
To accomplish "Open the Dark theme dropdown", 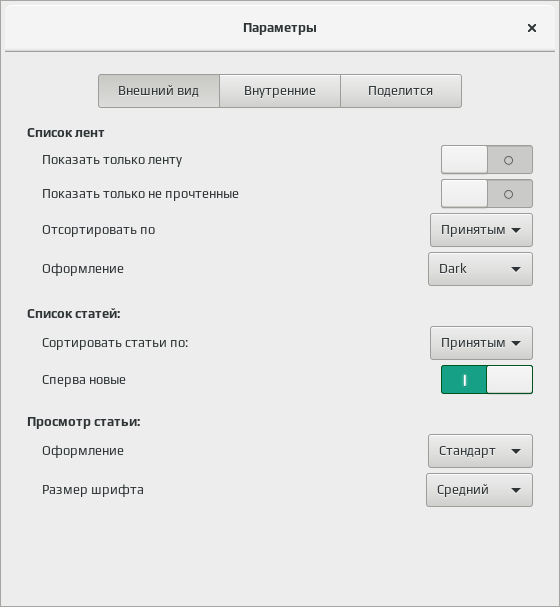I will click(480, 269).
